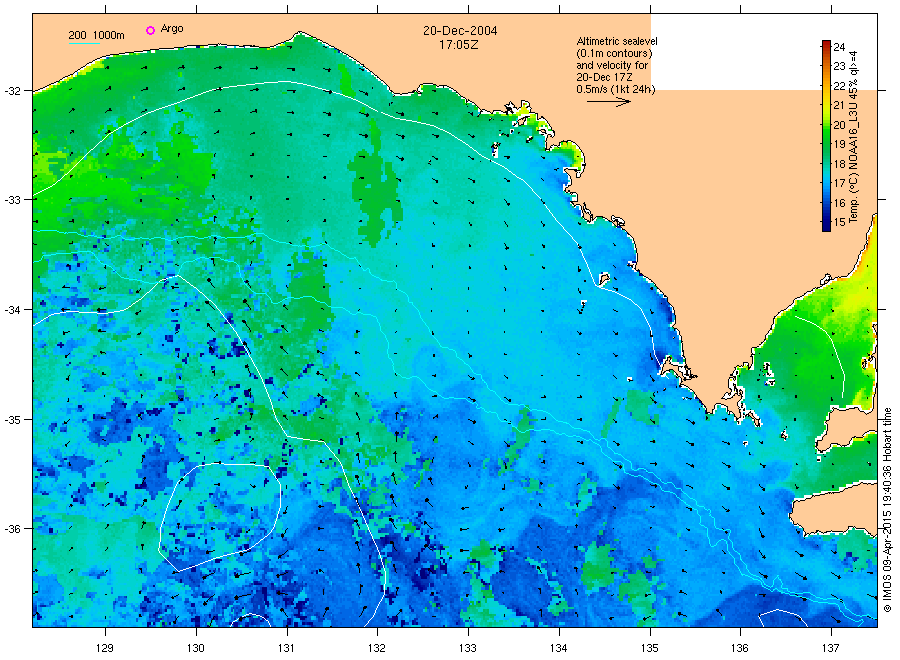This screenshot has height=660, width=900.
Task: Click the longitude axis label 136
Action: tap(740, 648)
